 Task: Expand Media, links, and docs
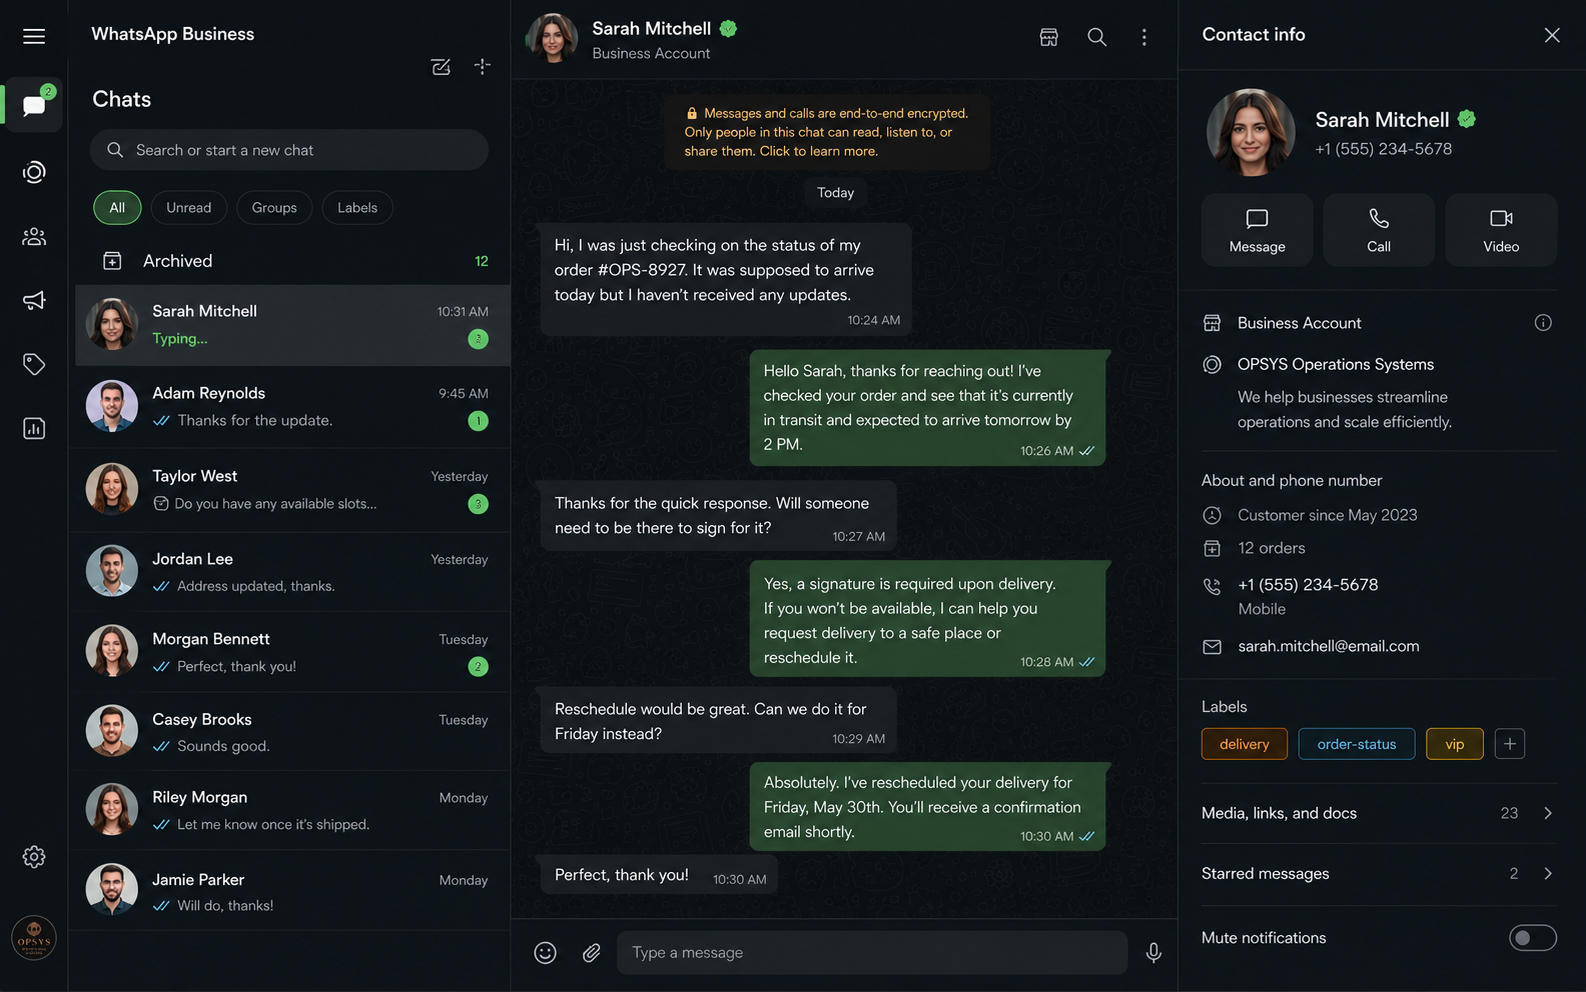(x=1379, y=813)
